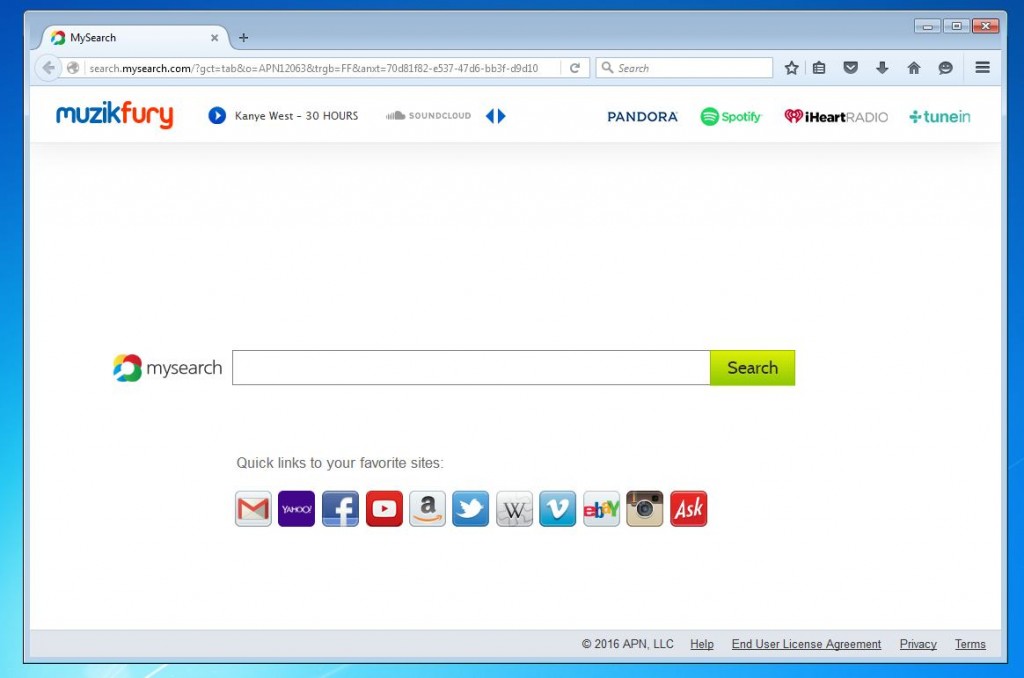Open the Amazon quick link icon
The width and height of the screenshot is (1024, 678).
pos(427,508)
